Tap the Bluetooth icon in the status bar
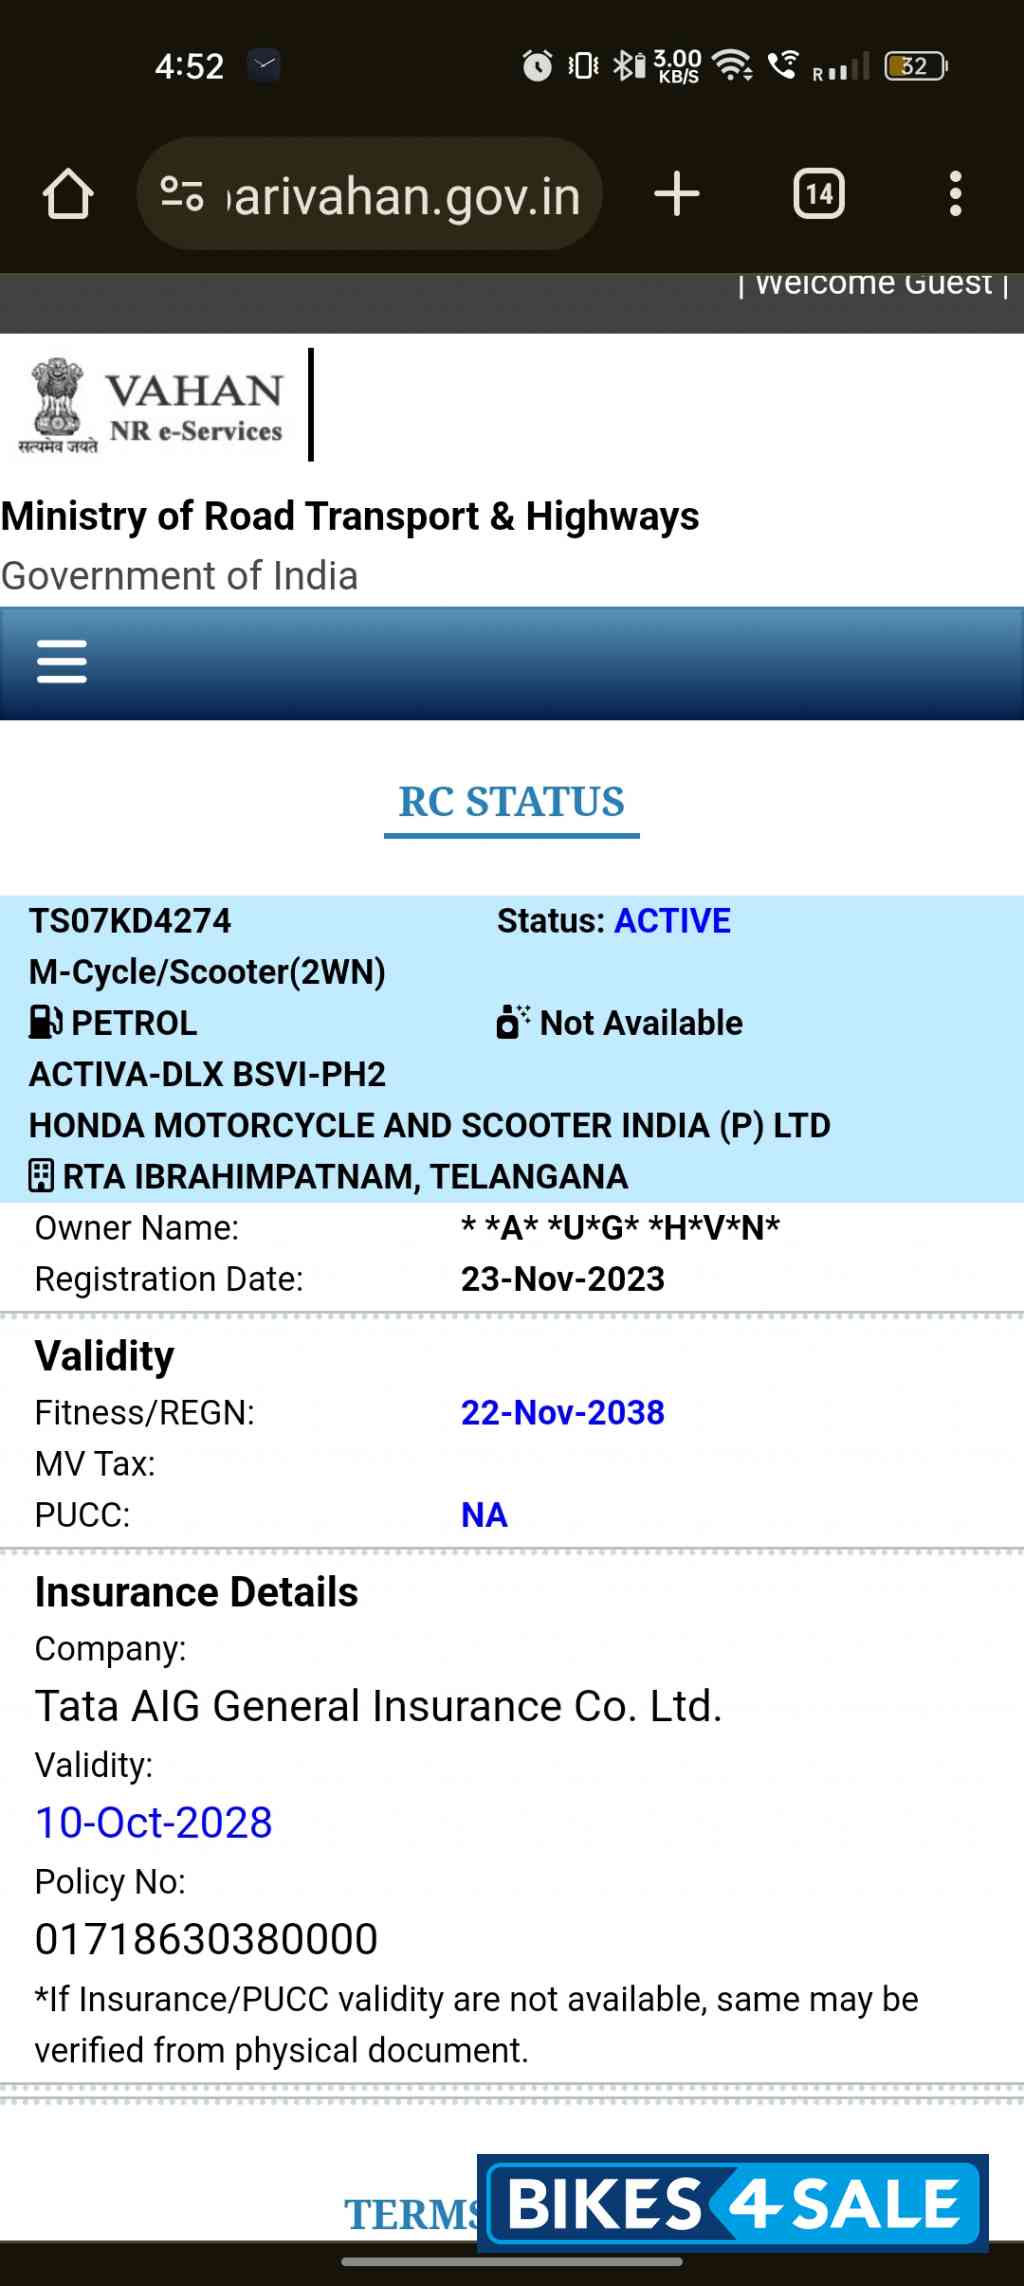The image size is (1024, 2286). [x=625, y=67]
